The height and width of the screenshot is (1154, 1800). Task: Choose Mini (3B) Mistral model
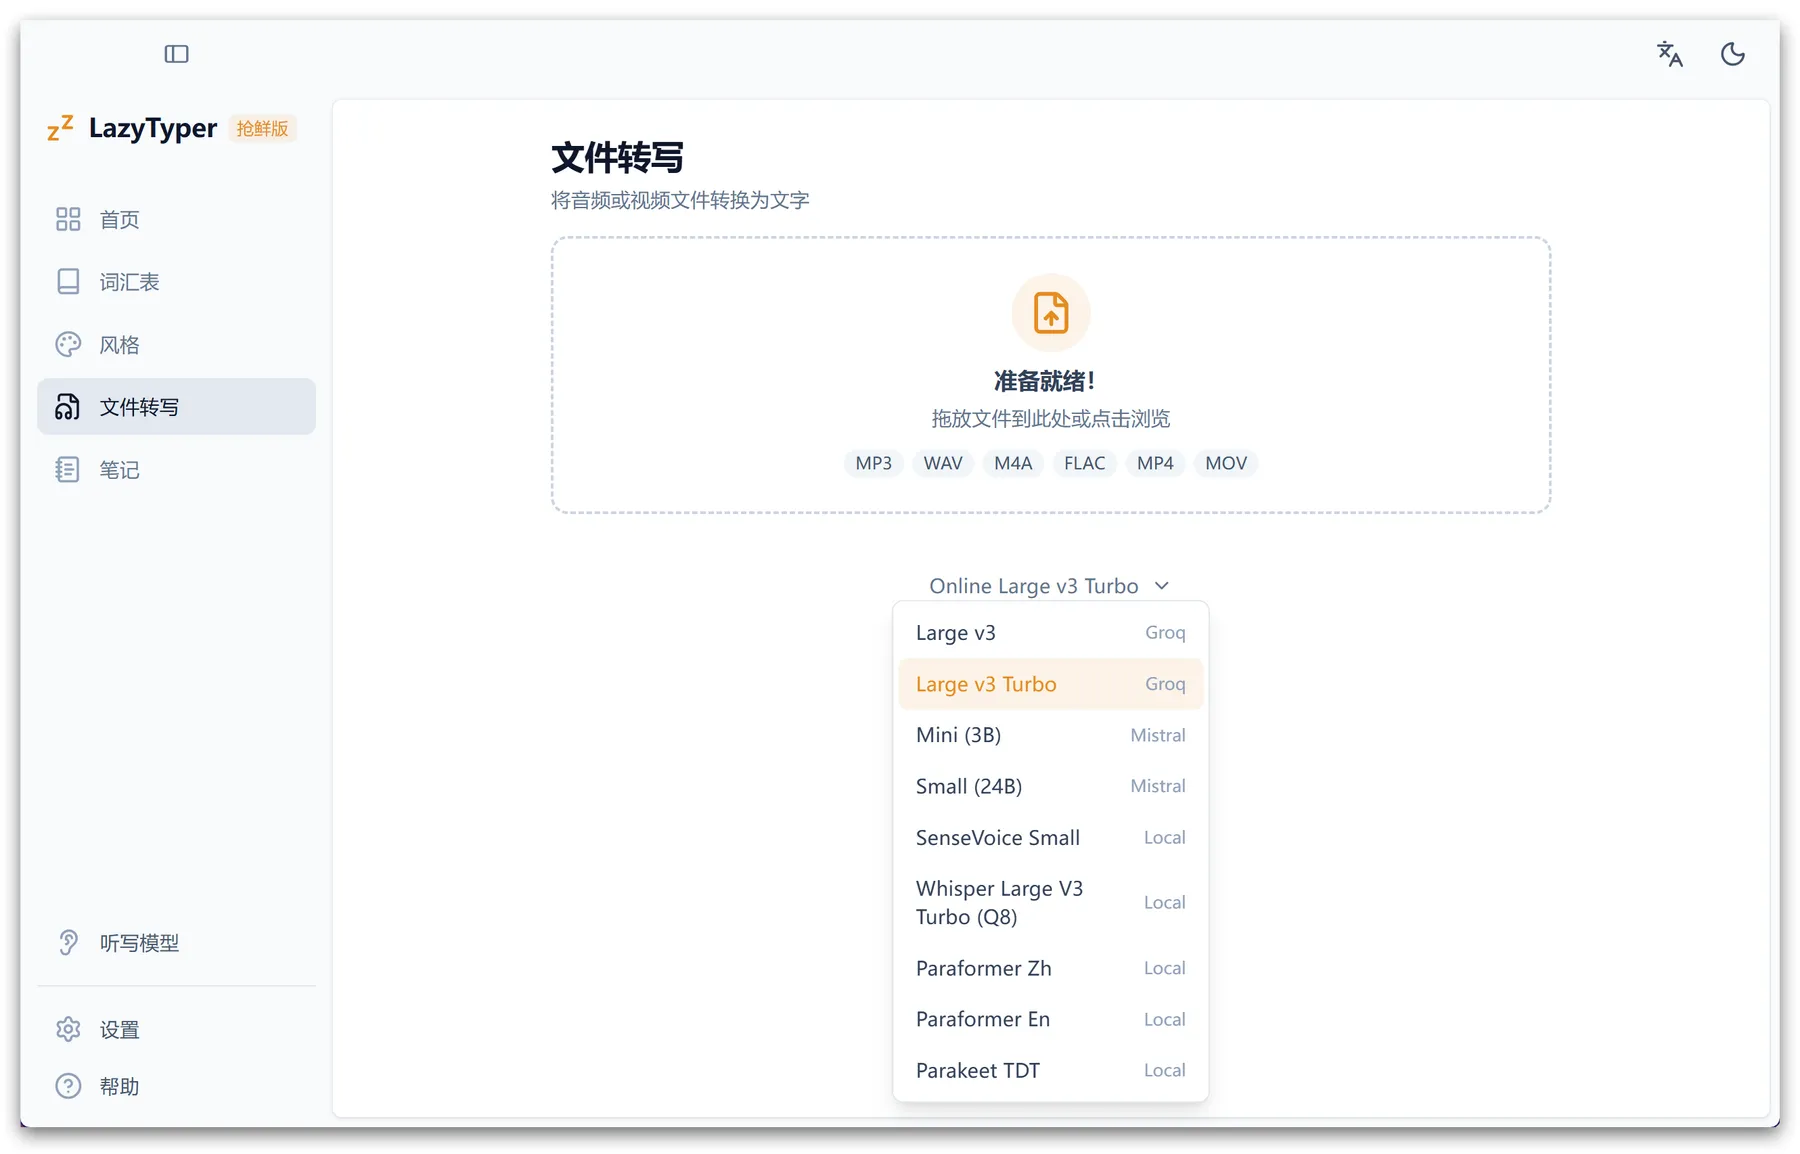[1050, 735]
